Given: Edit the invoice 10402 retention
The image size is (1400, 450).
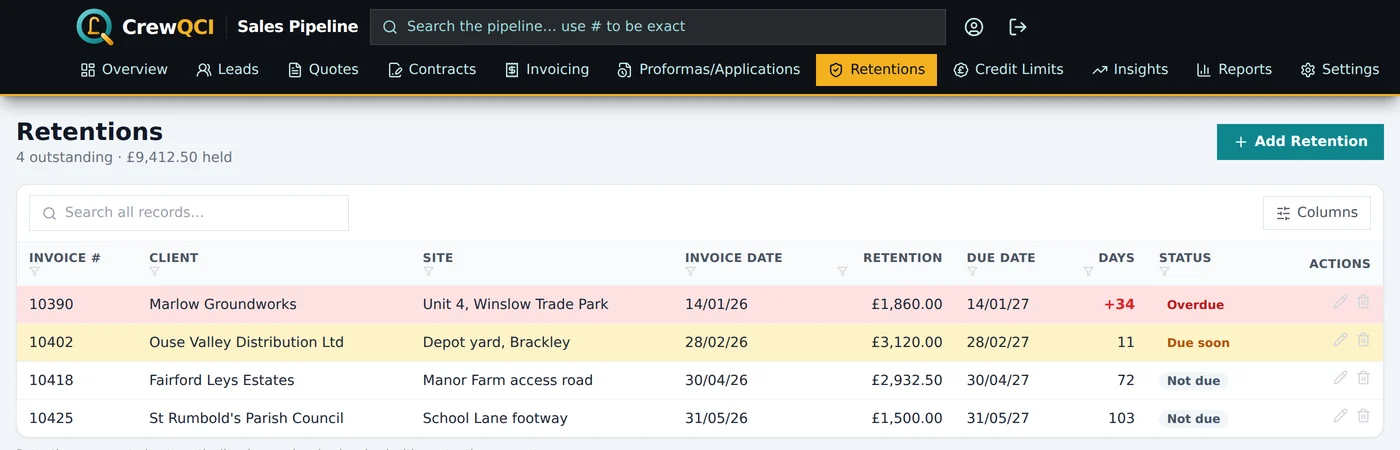Looking at the screenshot, I should [x=1341, y=340].
